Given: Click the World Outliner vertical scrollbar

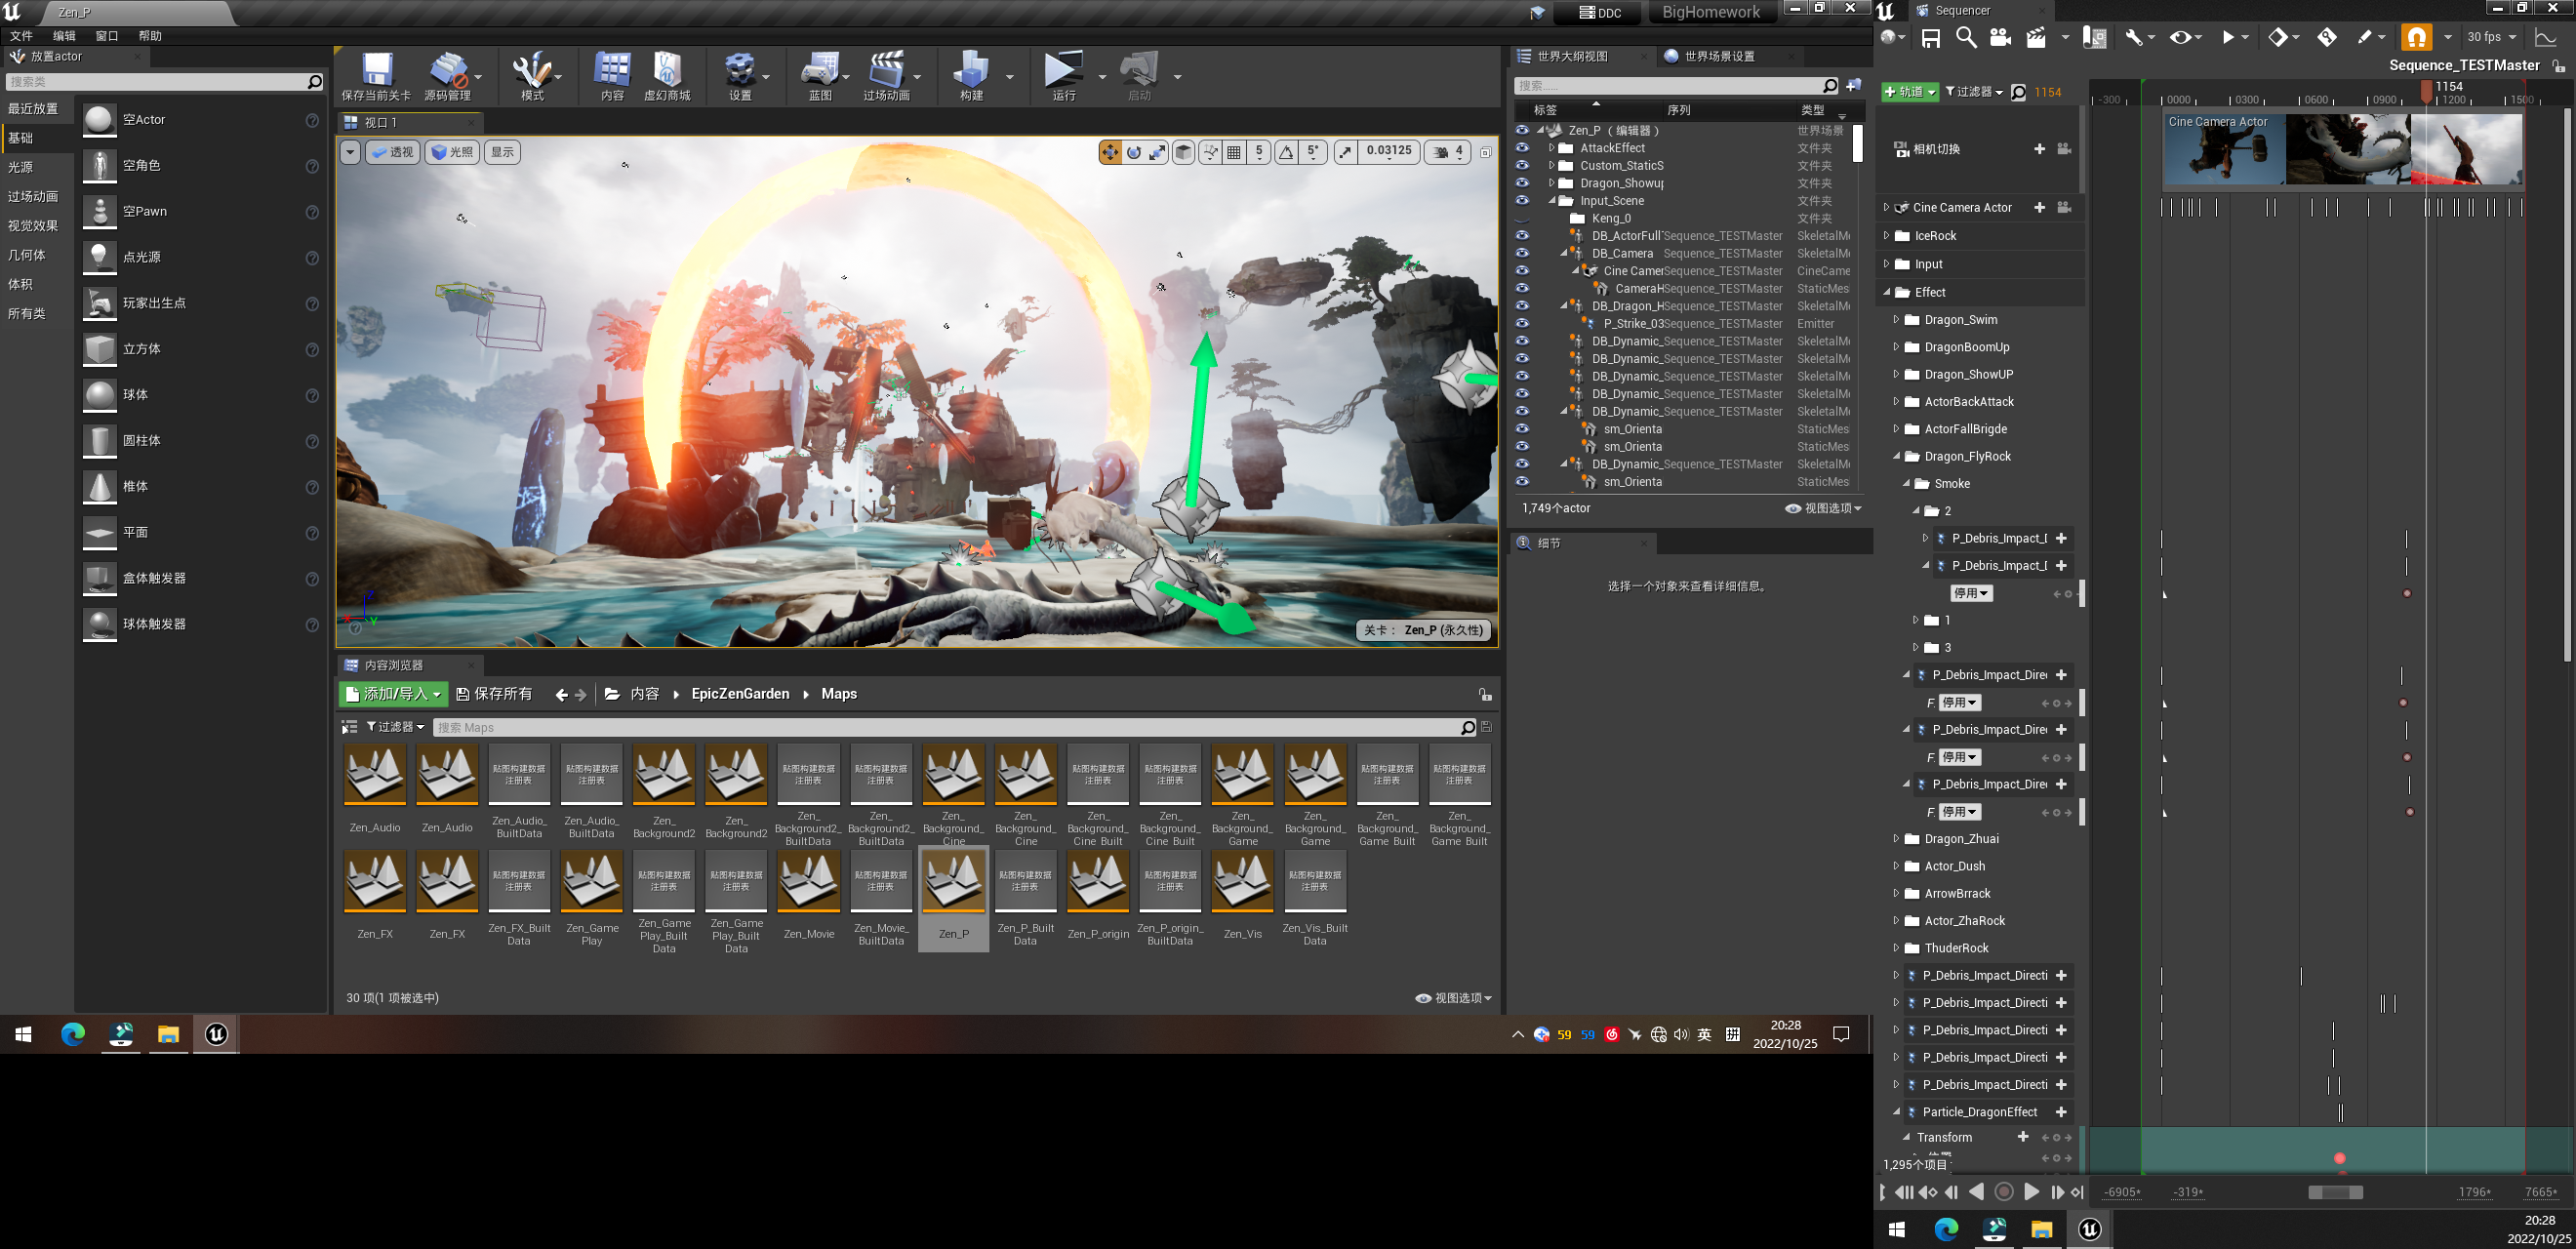Looking at the screenshot, I should click(1858, 142).
